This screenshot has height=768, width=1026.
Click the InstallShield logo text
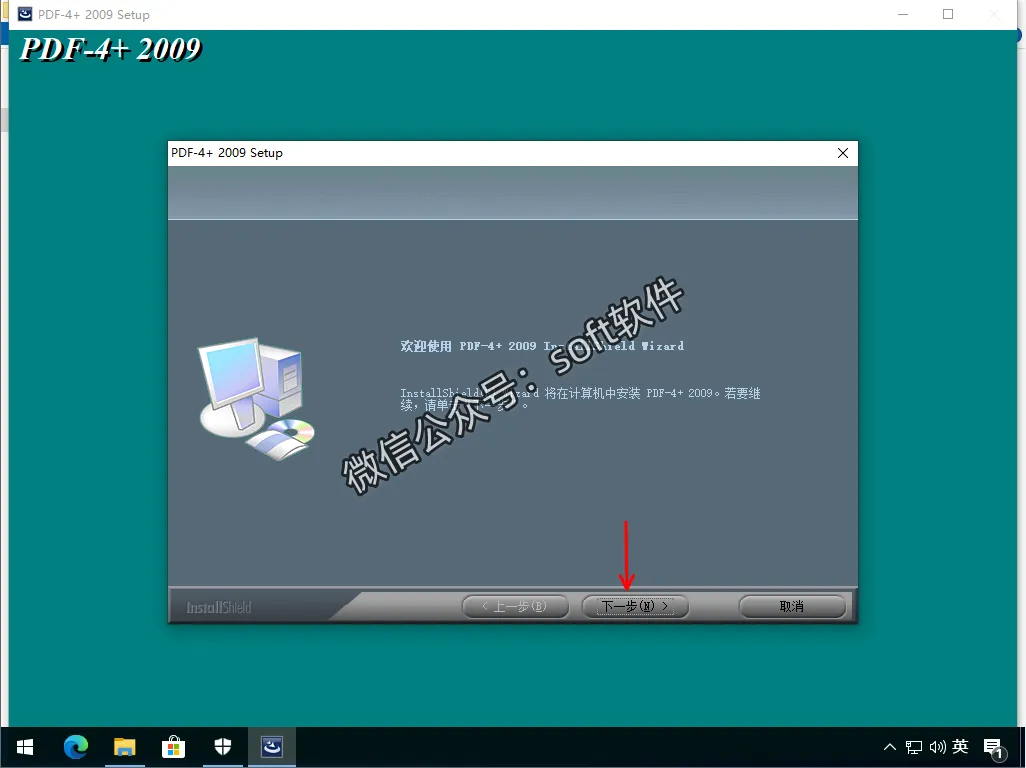click(219, 608)
